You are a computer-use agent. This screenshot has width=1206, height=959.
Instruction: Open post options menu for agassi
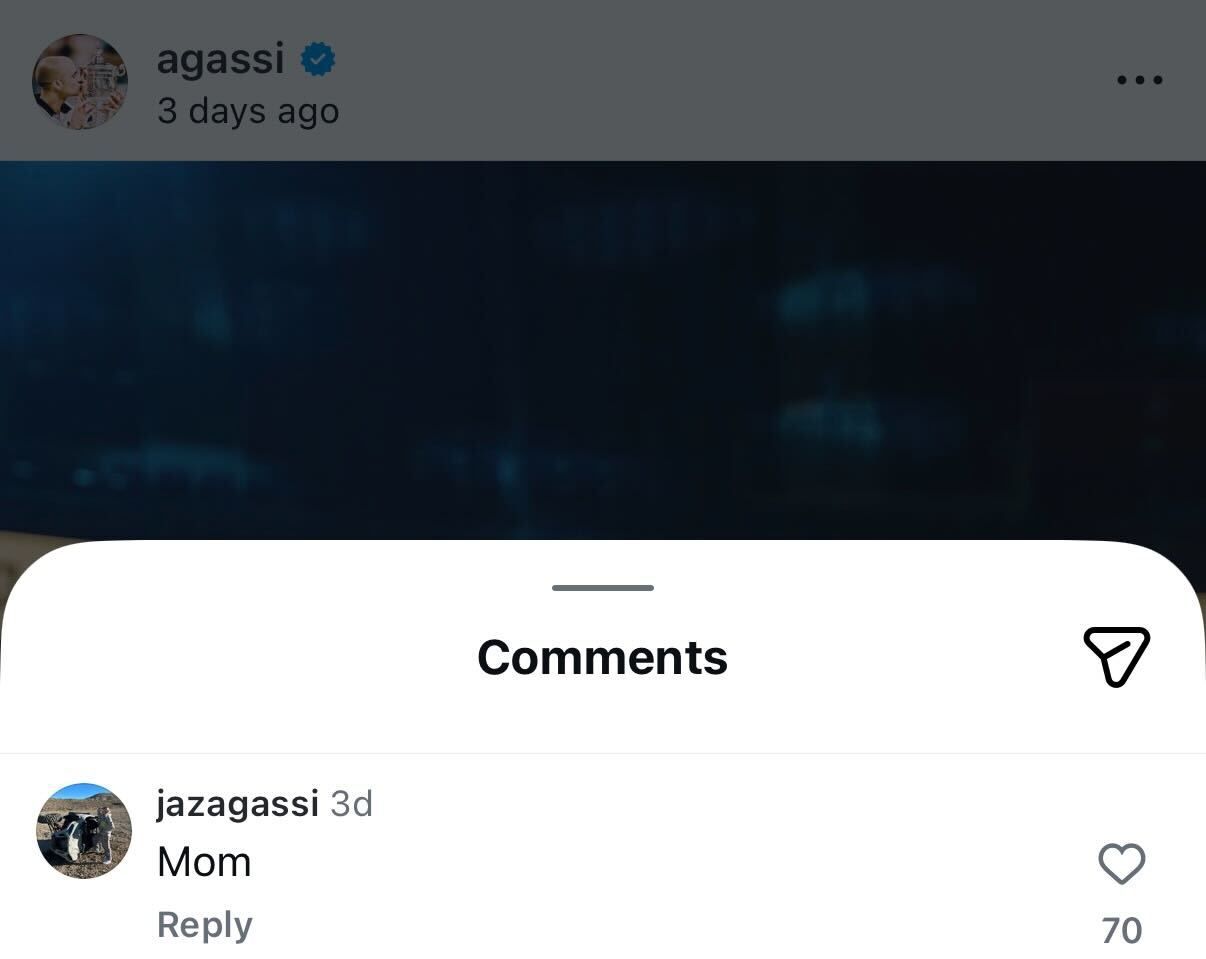1139,80
